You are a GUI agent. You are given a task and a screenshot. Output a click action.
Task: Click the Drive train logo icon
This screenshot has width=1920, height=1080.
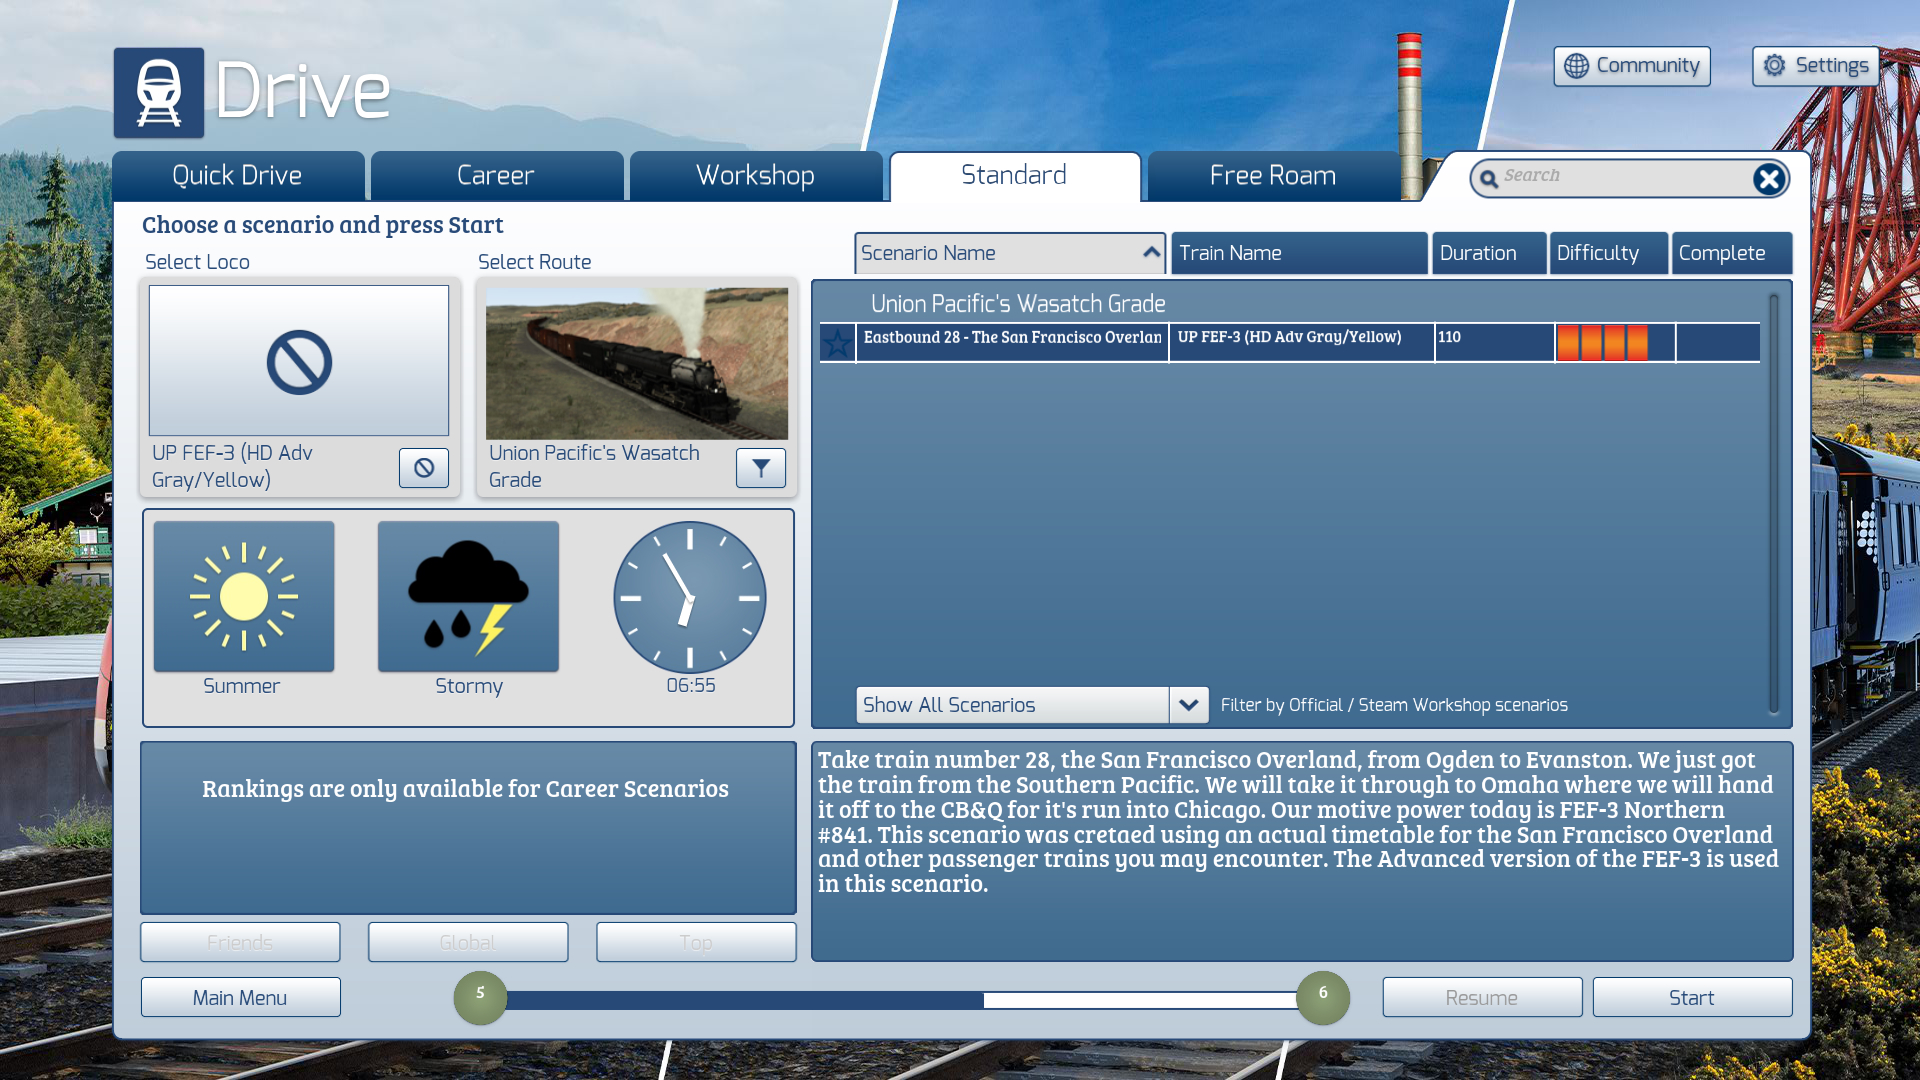[159, 93]
